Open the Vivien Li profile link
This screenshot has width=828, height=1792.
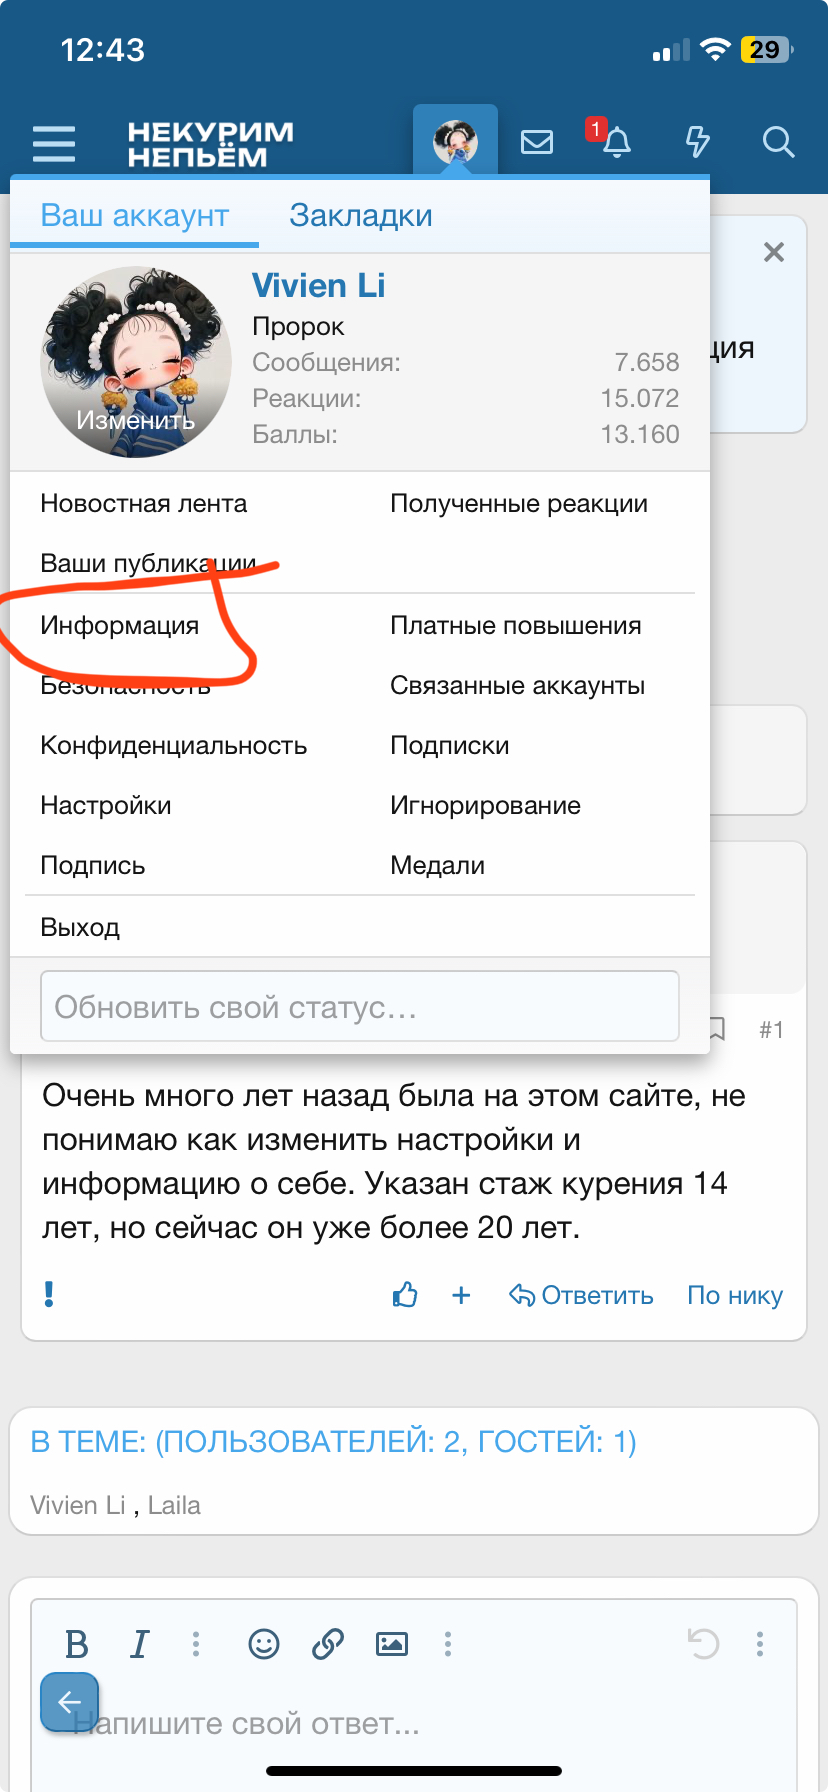point(318,286)
